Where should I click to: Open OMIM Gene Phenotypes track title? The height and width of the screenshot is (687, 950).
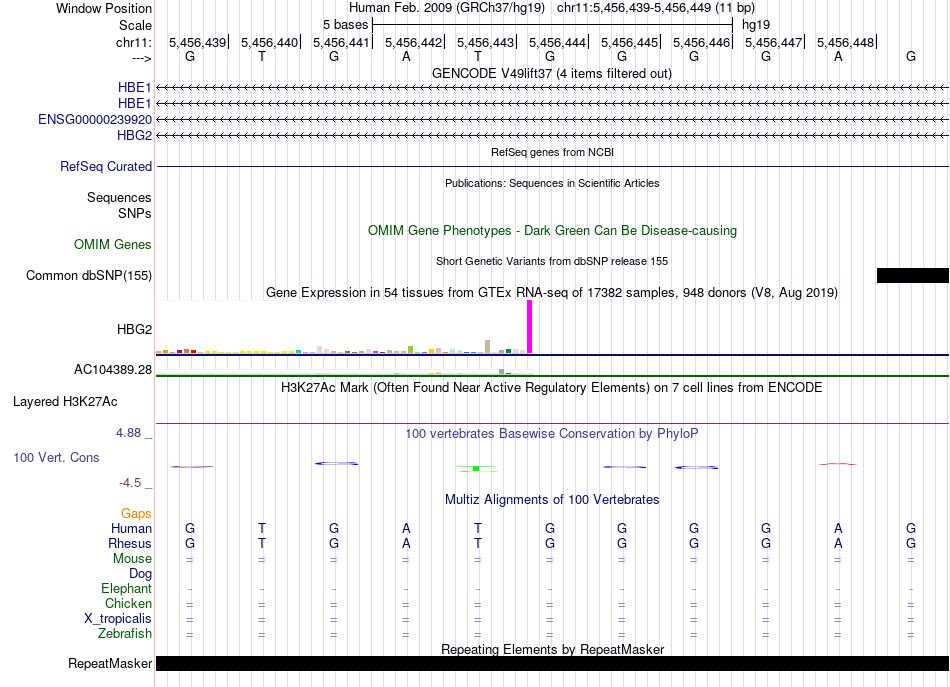pos(552,230)
